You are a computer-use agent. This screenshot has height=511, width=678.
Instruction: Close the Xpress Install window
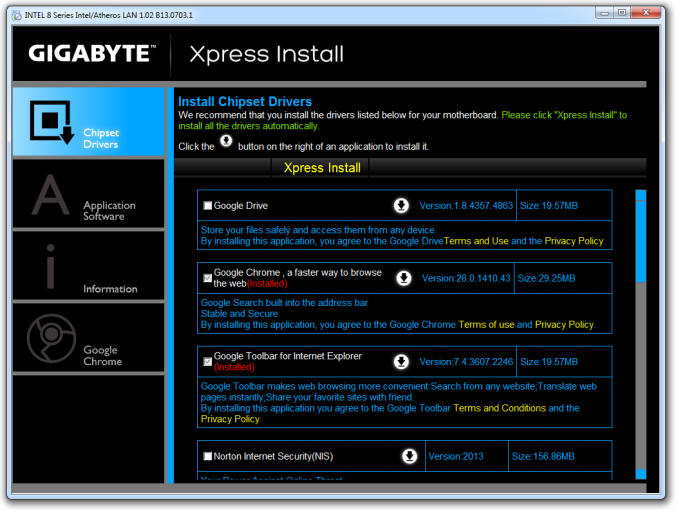tap(646, 13)
